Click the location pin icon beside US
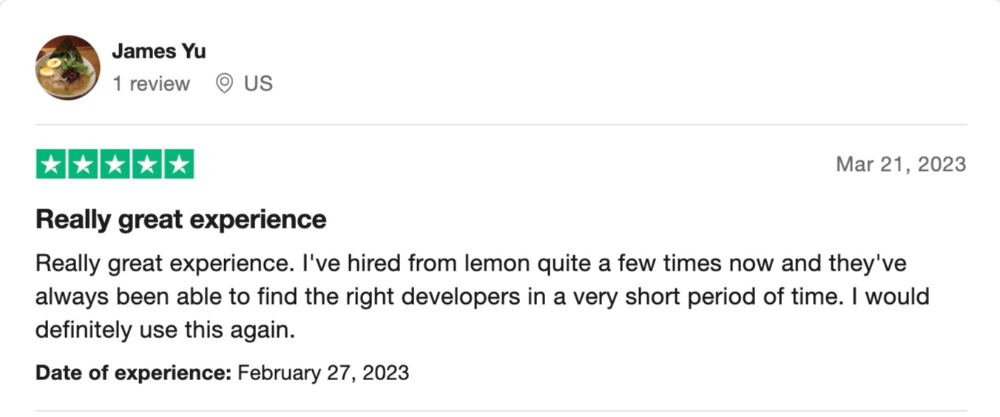The height and width of the screenshot is (417, 1000). point(224,84)
